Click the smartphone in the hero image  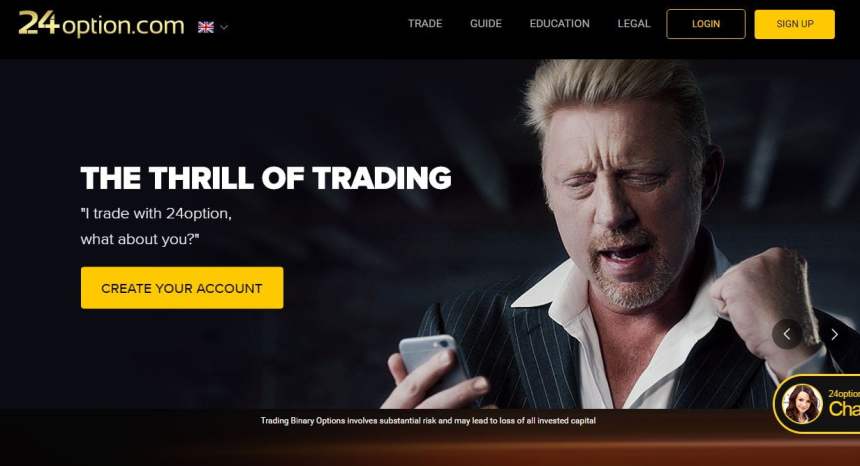click(x=432, y=362)
